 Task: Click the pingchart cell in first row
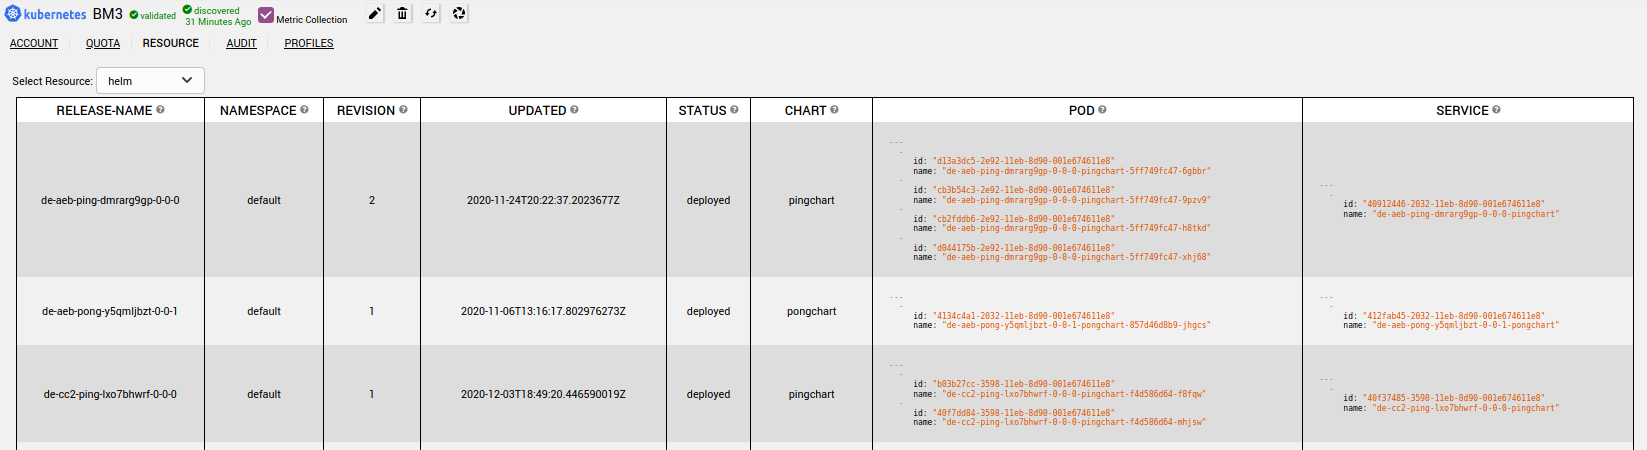811,201
